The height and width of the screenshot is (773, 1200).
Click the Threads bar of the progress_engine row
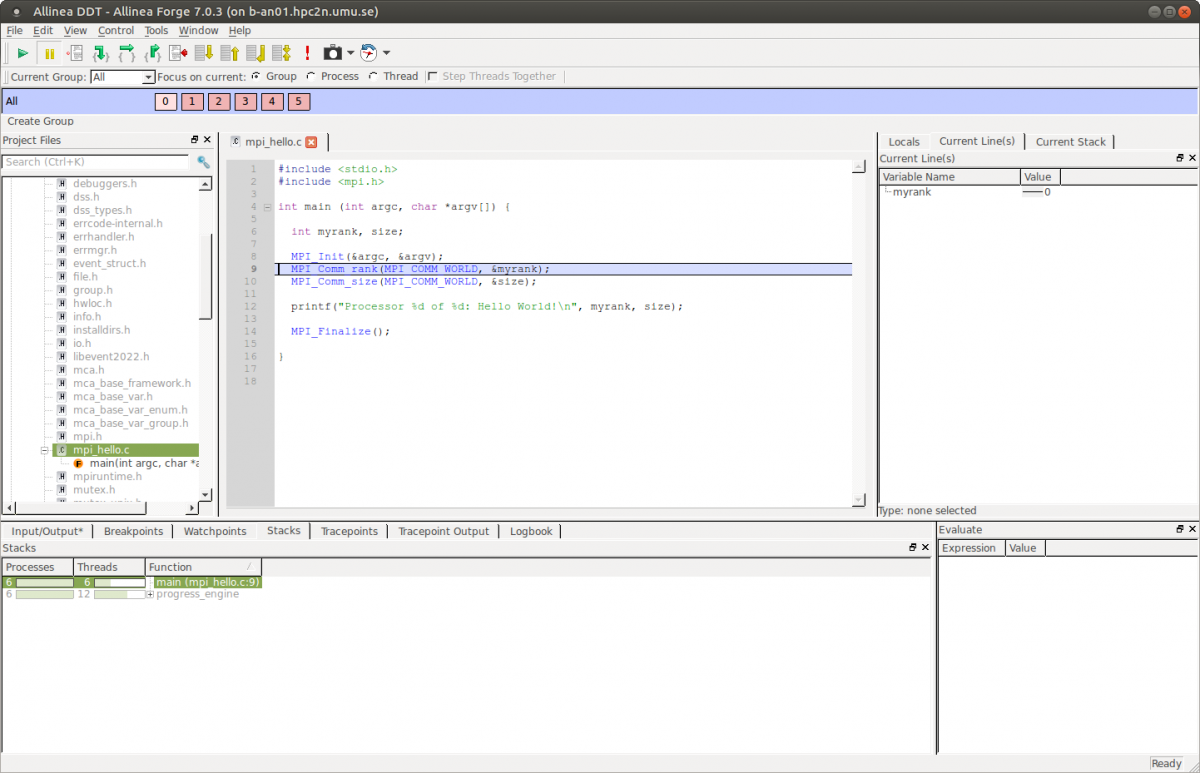119,594
